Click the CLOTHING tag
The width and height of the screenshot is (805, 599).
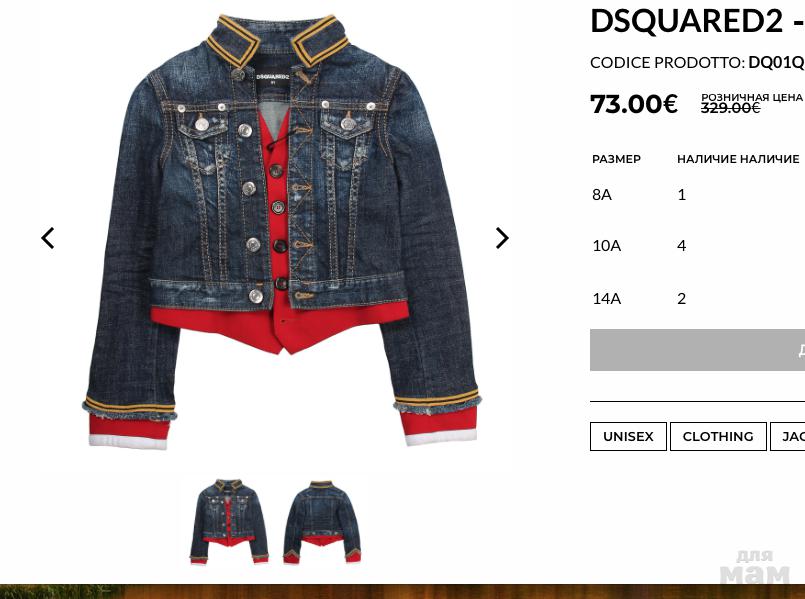tap(718, 436)
